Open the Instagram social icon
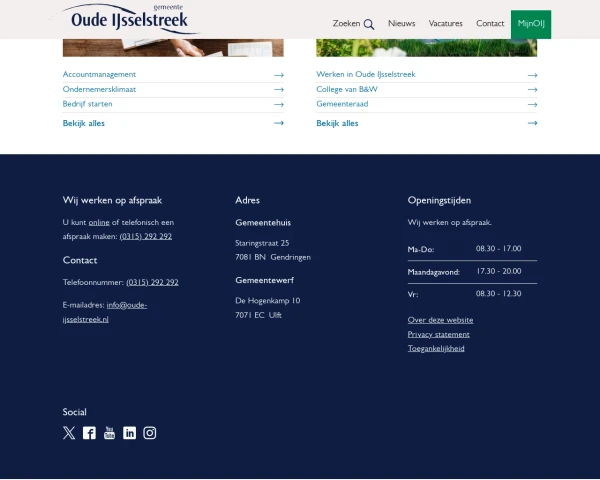This screenshot has height=480, width=600. (x=150, y=433)
